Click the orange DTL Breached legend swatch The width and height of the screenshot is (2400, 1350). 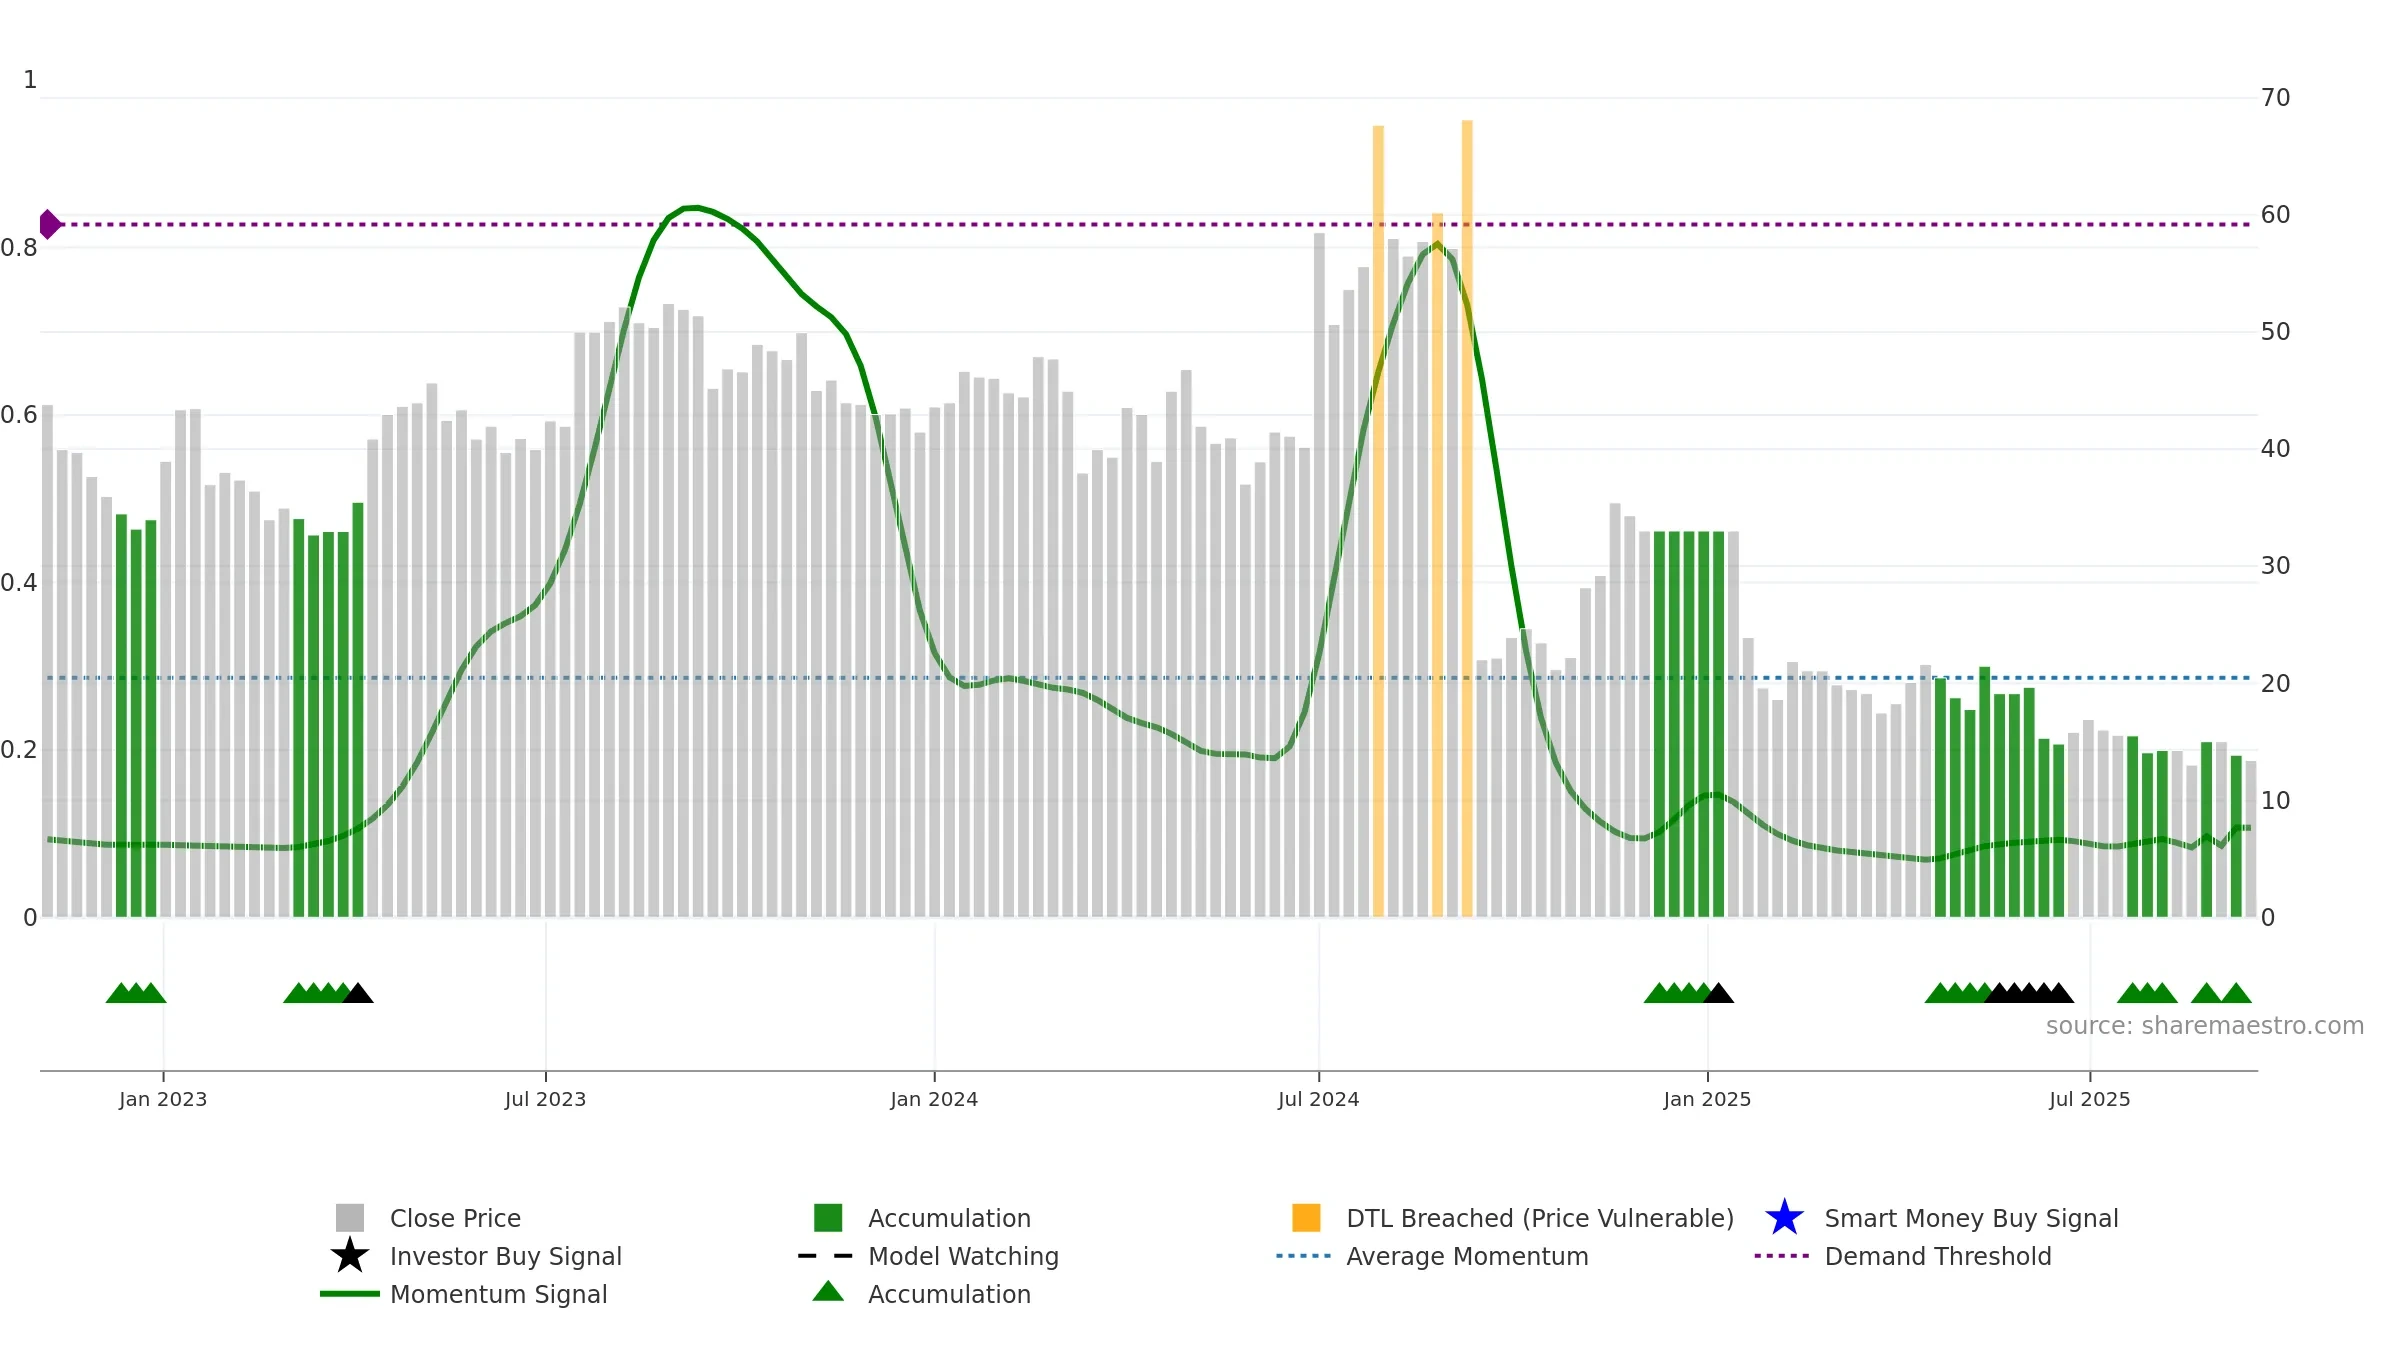(1306, 1218)
